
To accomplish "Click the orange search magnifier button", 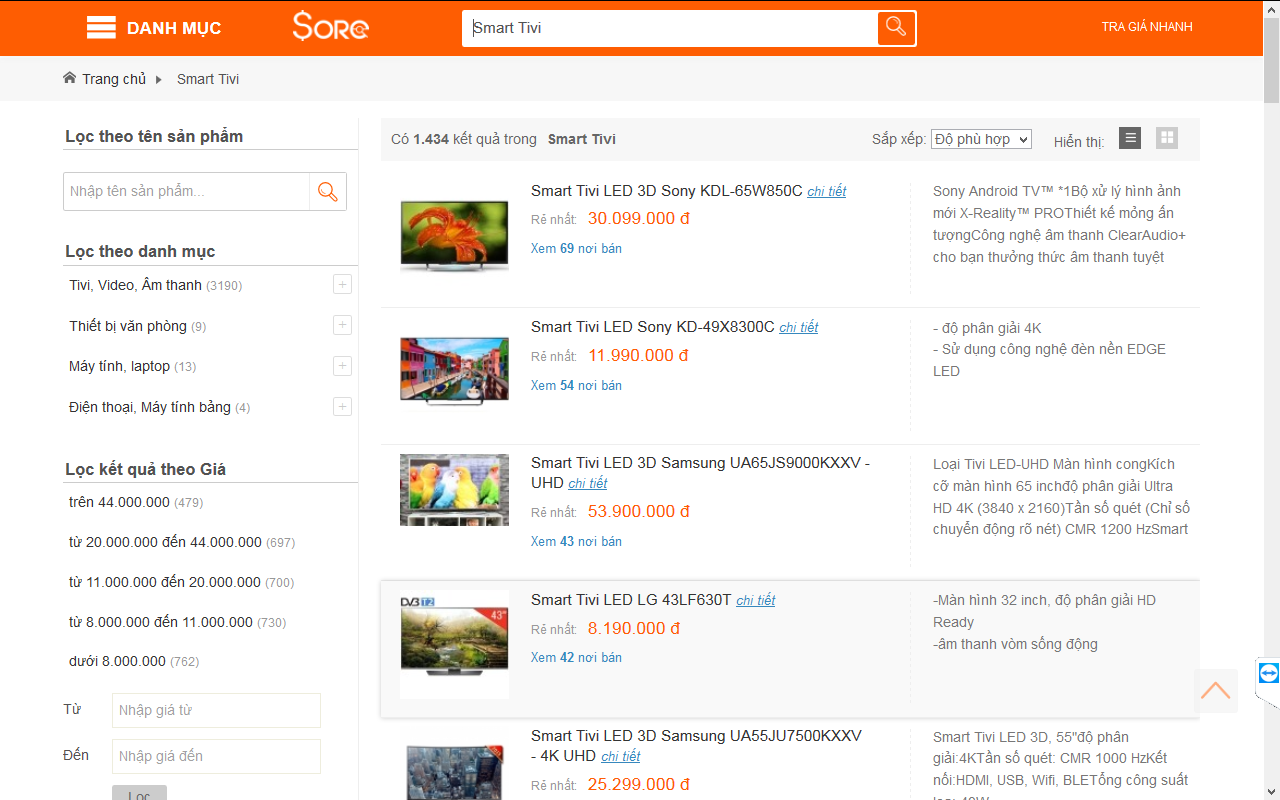I will 896,27.
